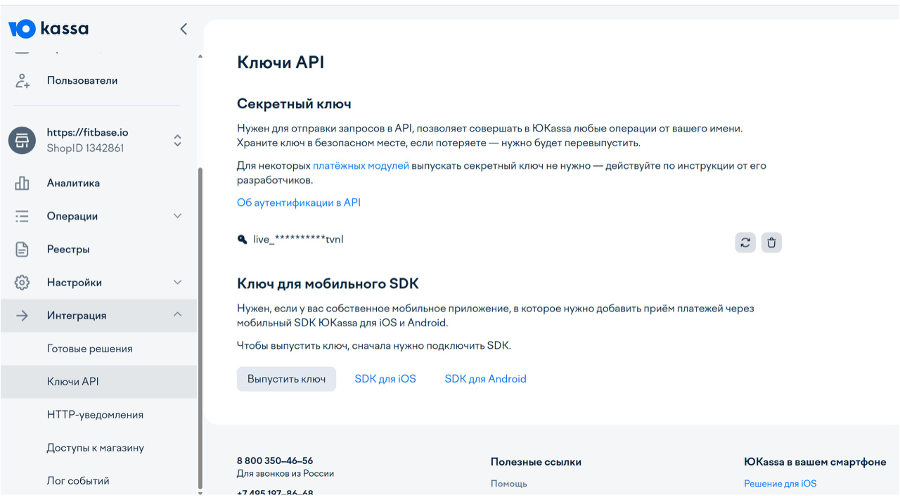Click the Выпустить ключ button

(x=286, y=379)
